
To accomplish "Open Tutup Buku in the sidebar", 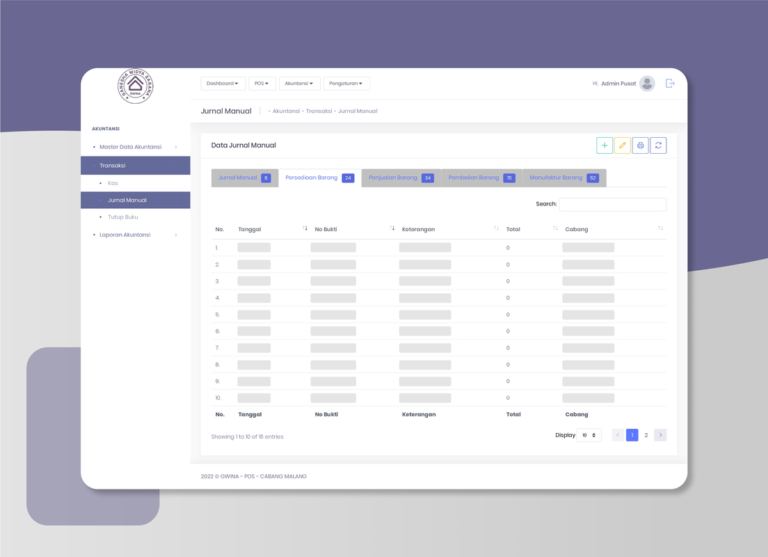I will (x=123, y=217).
